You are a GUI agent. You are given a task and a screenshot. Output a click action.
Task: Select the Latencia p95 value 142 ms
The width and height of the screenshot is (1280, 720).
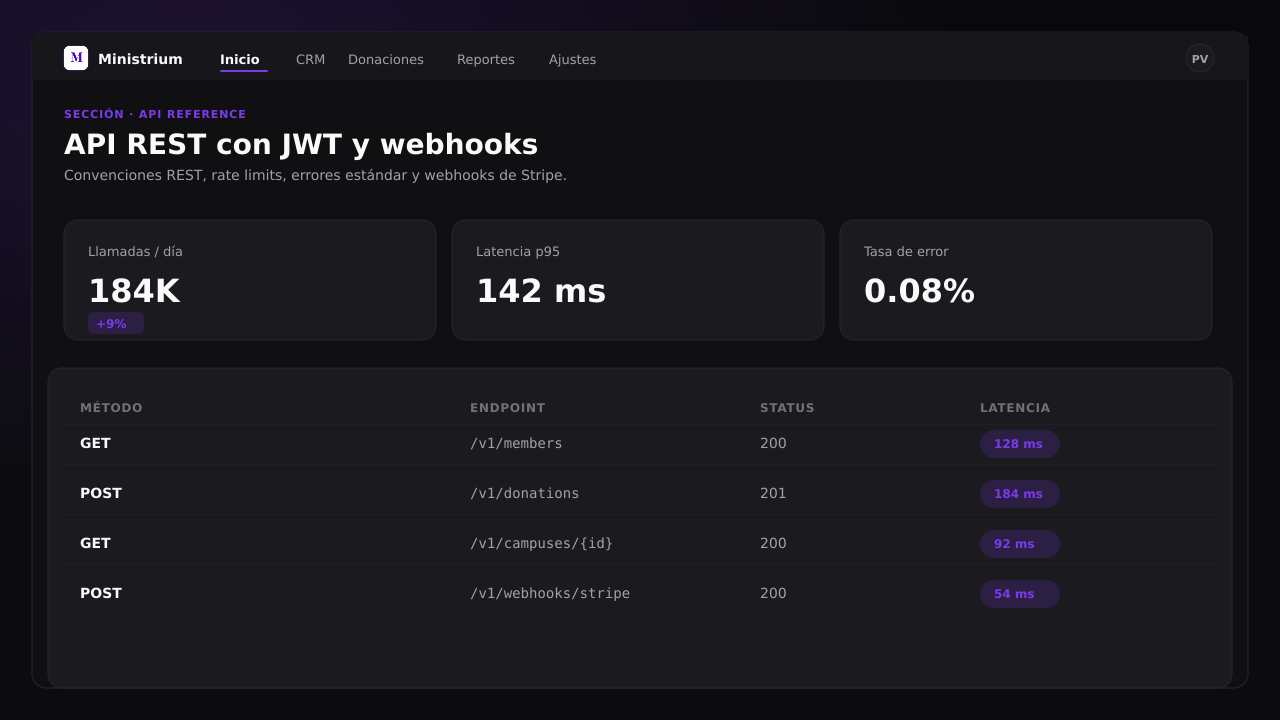pos(541,291)
